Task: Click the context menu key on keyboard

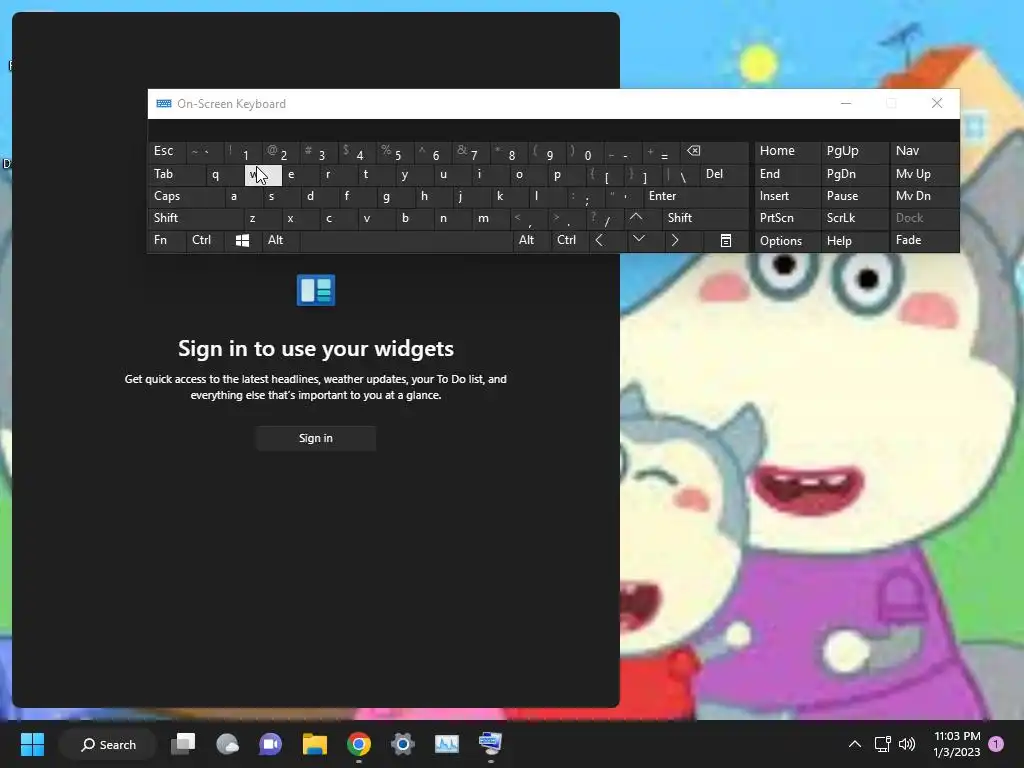Action: [726, 240]
